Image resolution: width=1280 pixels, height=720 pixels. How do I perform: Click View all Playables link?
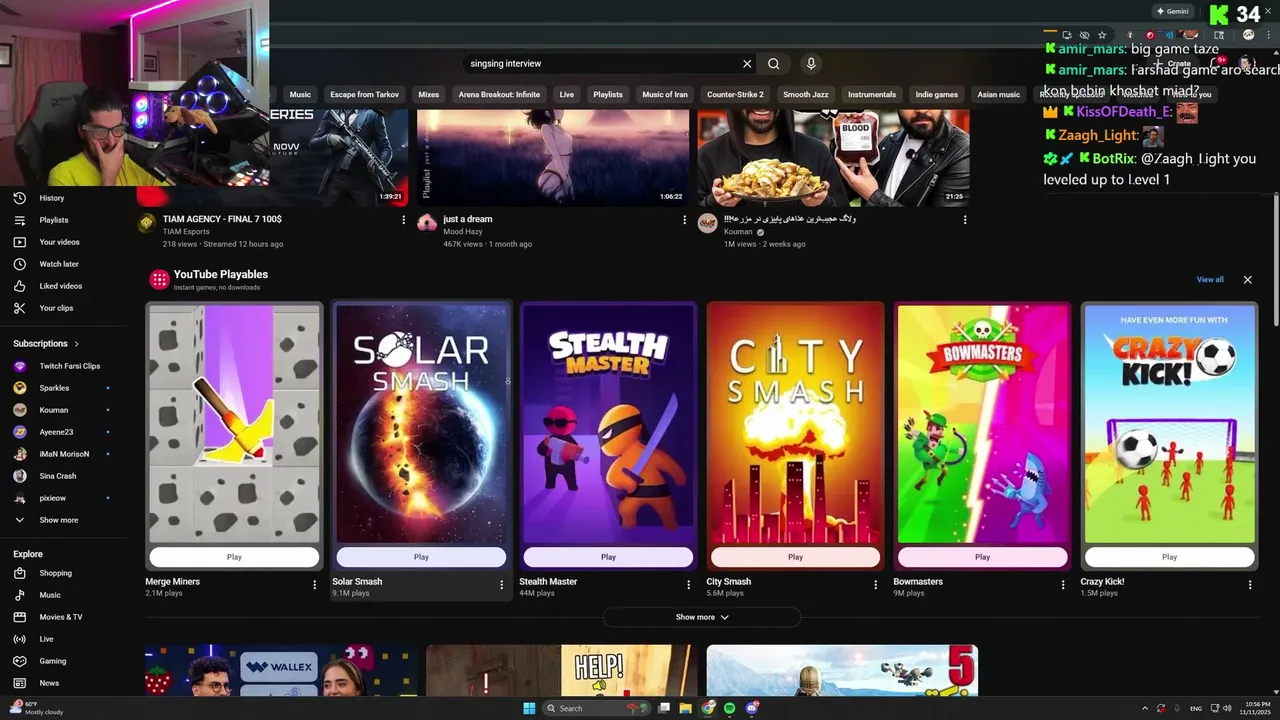coord(1210,280)
